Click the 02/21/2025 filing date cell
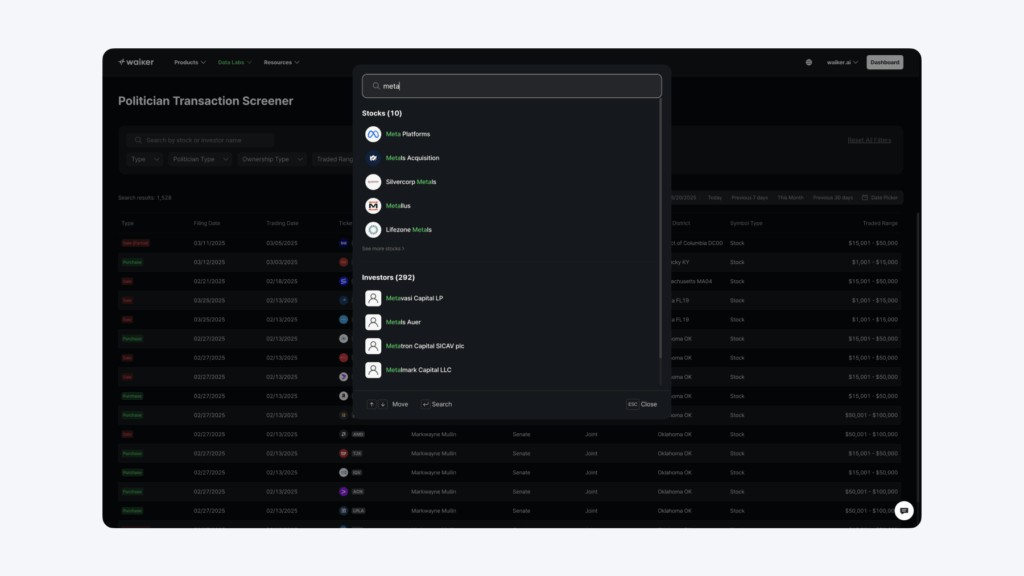This screenshot has height=576, width=1024. 209,281
